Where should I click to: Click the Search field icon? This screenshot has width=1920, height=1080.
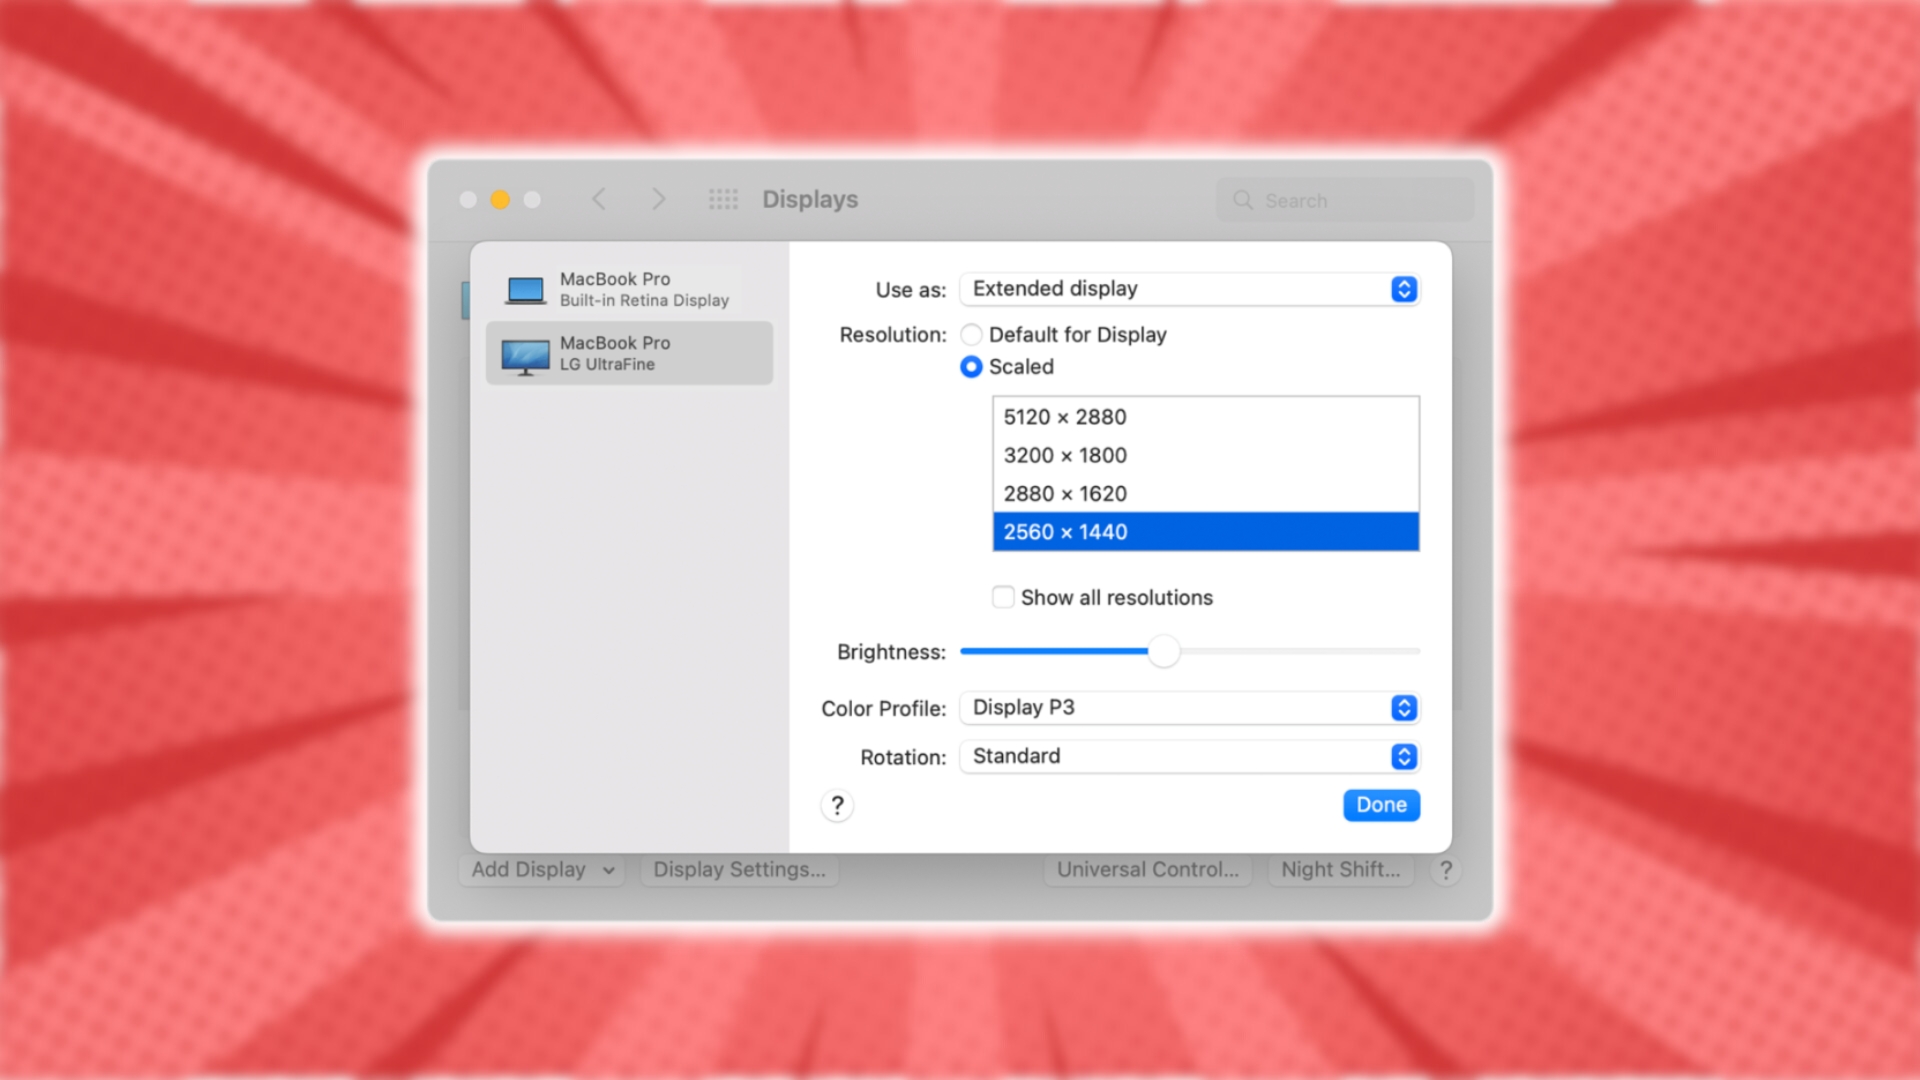tap(1241, 198)
